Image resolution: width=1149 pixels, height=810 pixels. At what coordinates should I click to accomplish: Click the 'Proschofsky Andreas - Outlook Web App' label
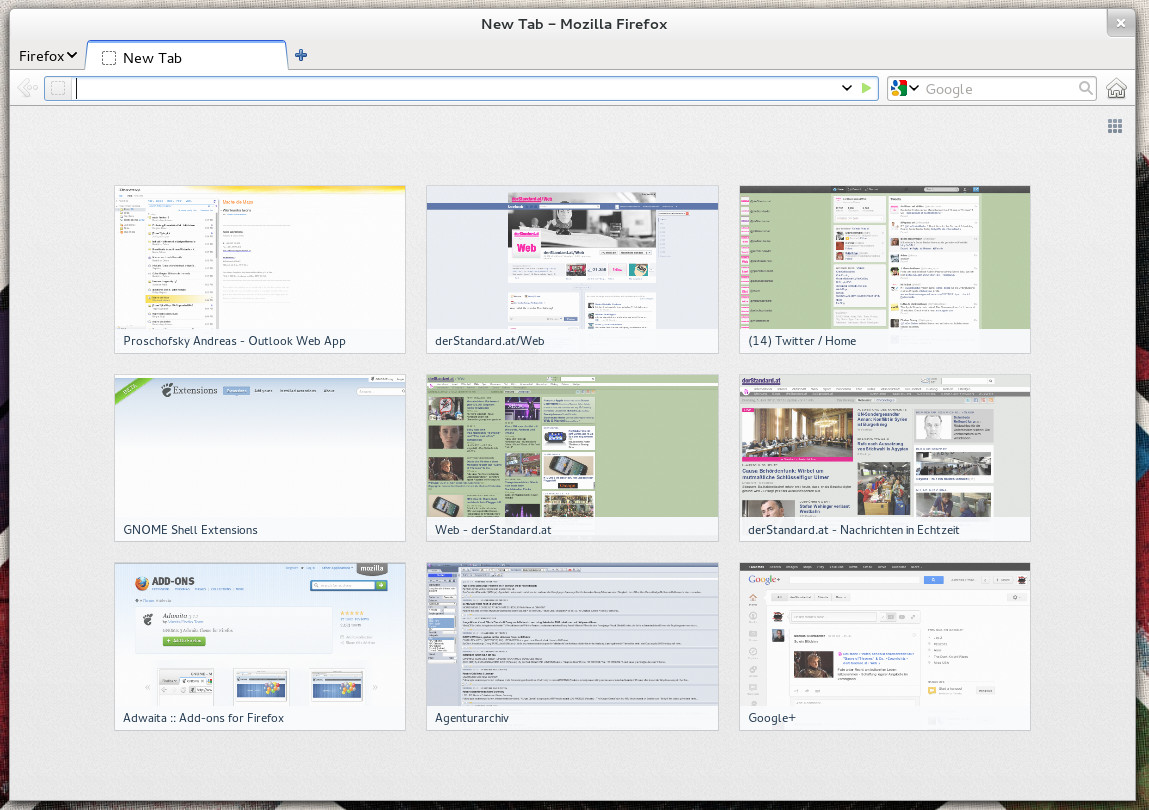[234, 341]
